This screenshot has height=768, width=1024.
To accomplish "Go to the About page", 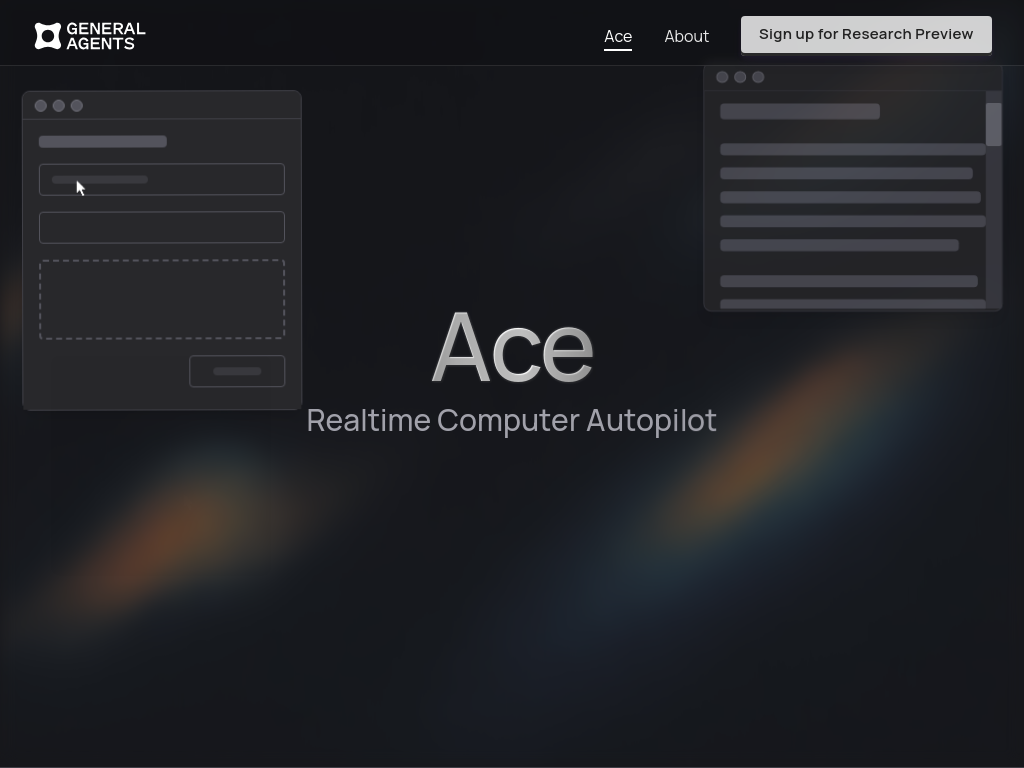I will click(x=686, y=36).
